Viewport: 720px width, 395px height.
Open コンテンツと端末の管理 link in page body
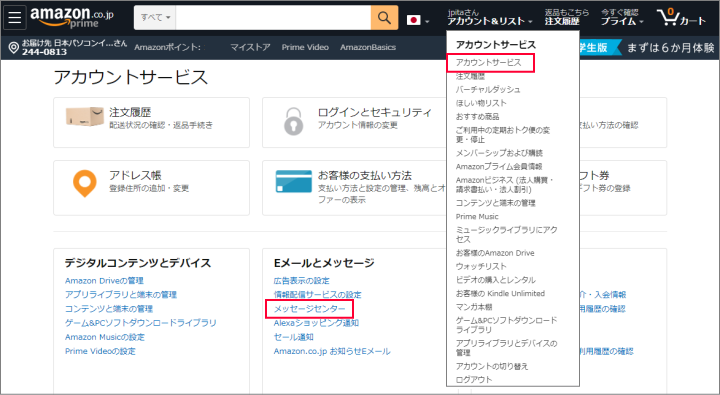point(109,309)
